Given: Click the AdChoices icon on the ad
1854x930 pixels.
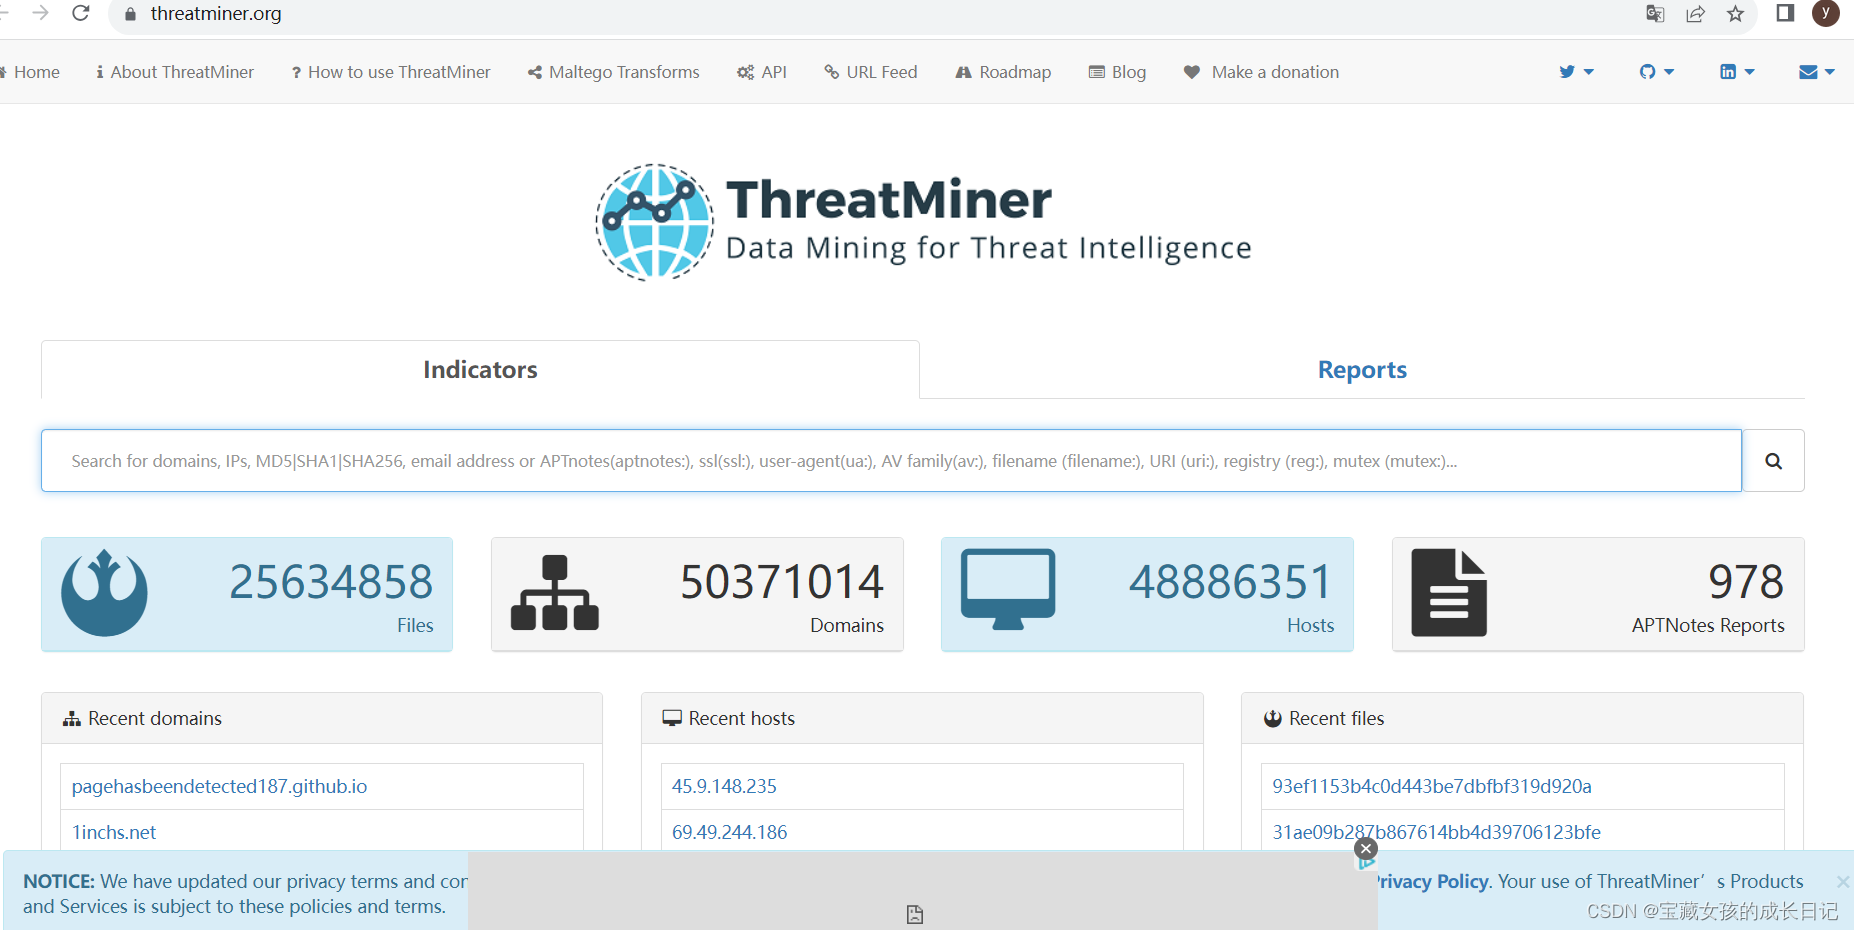Looking at the screenshot, I should 1366,864.
